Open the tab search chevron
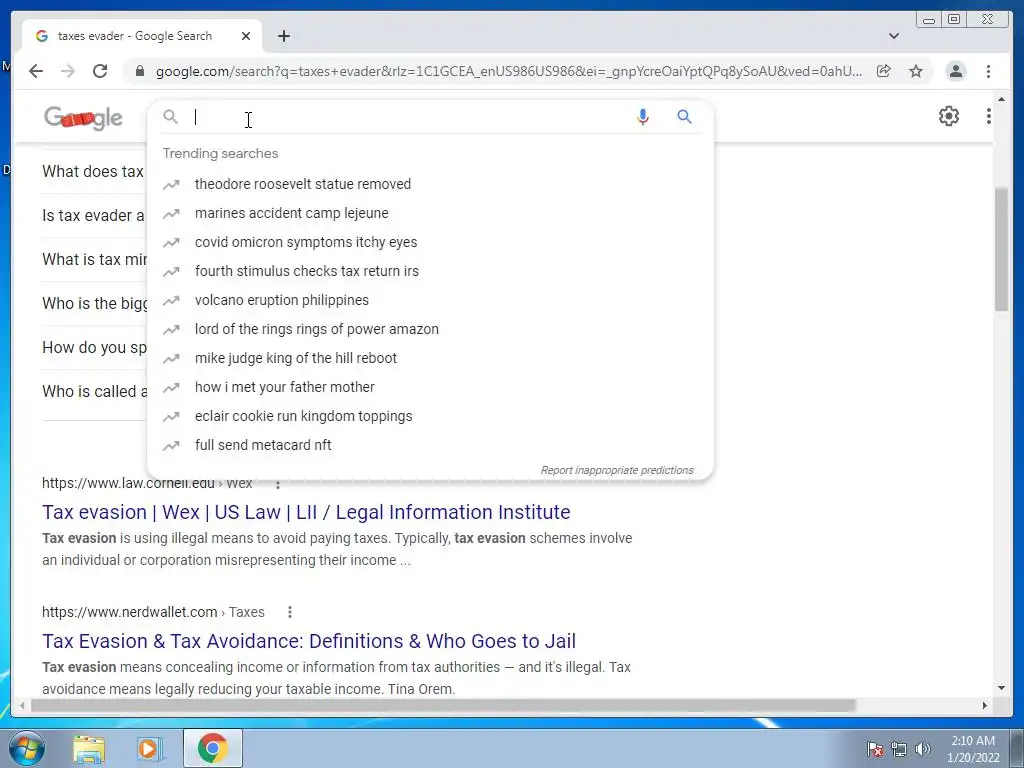Image resolution: width=1024 pixels, height=768 pixels. [894, 36]
